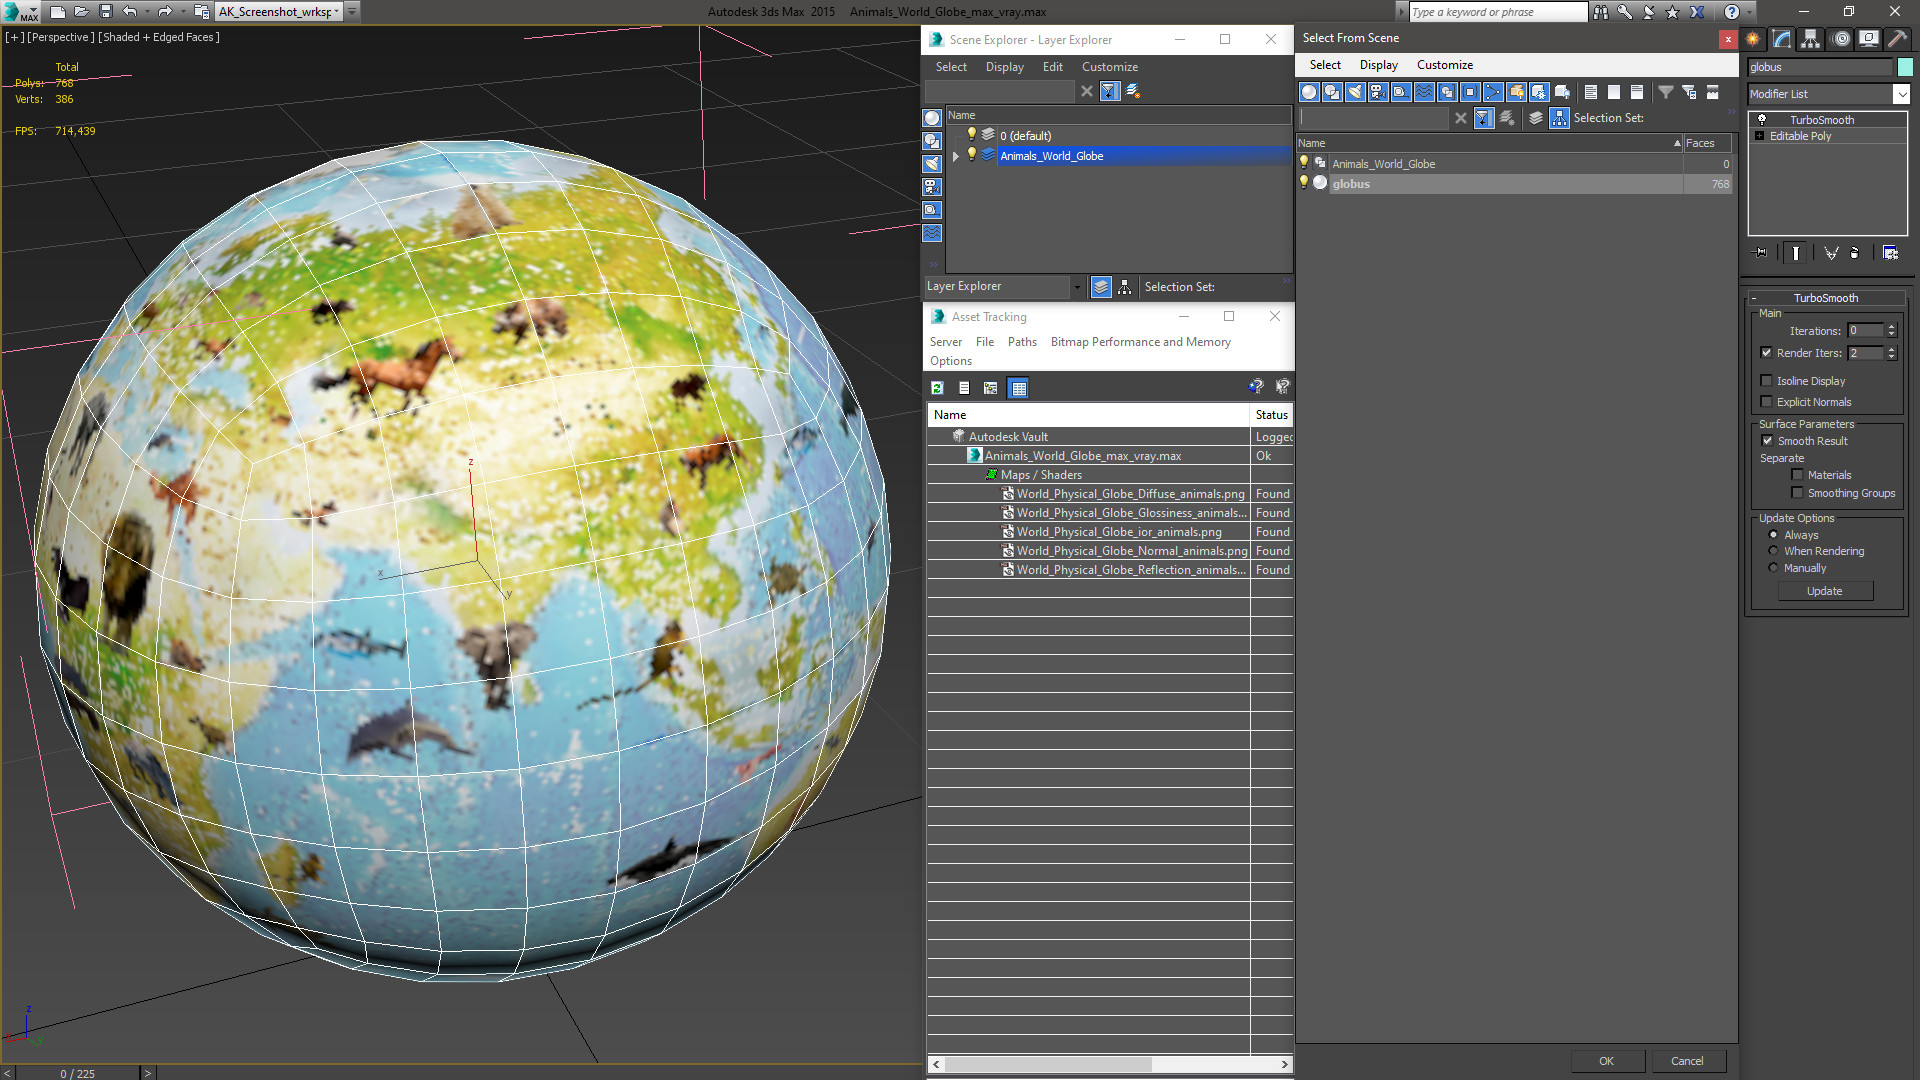The image size is (1920, 1080).
Task: Remove modifier from stack trash icon
Action: [1855, 253]
